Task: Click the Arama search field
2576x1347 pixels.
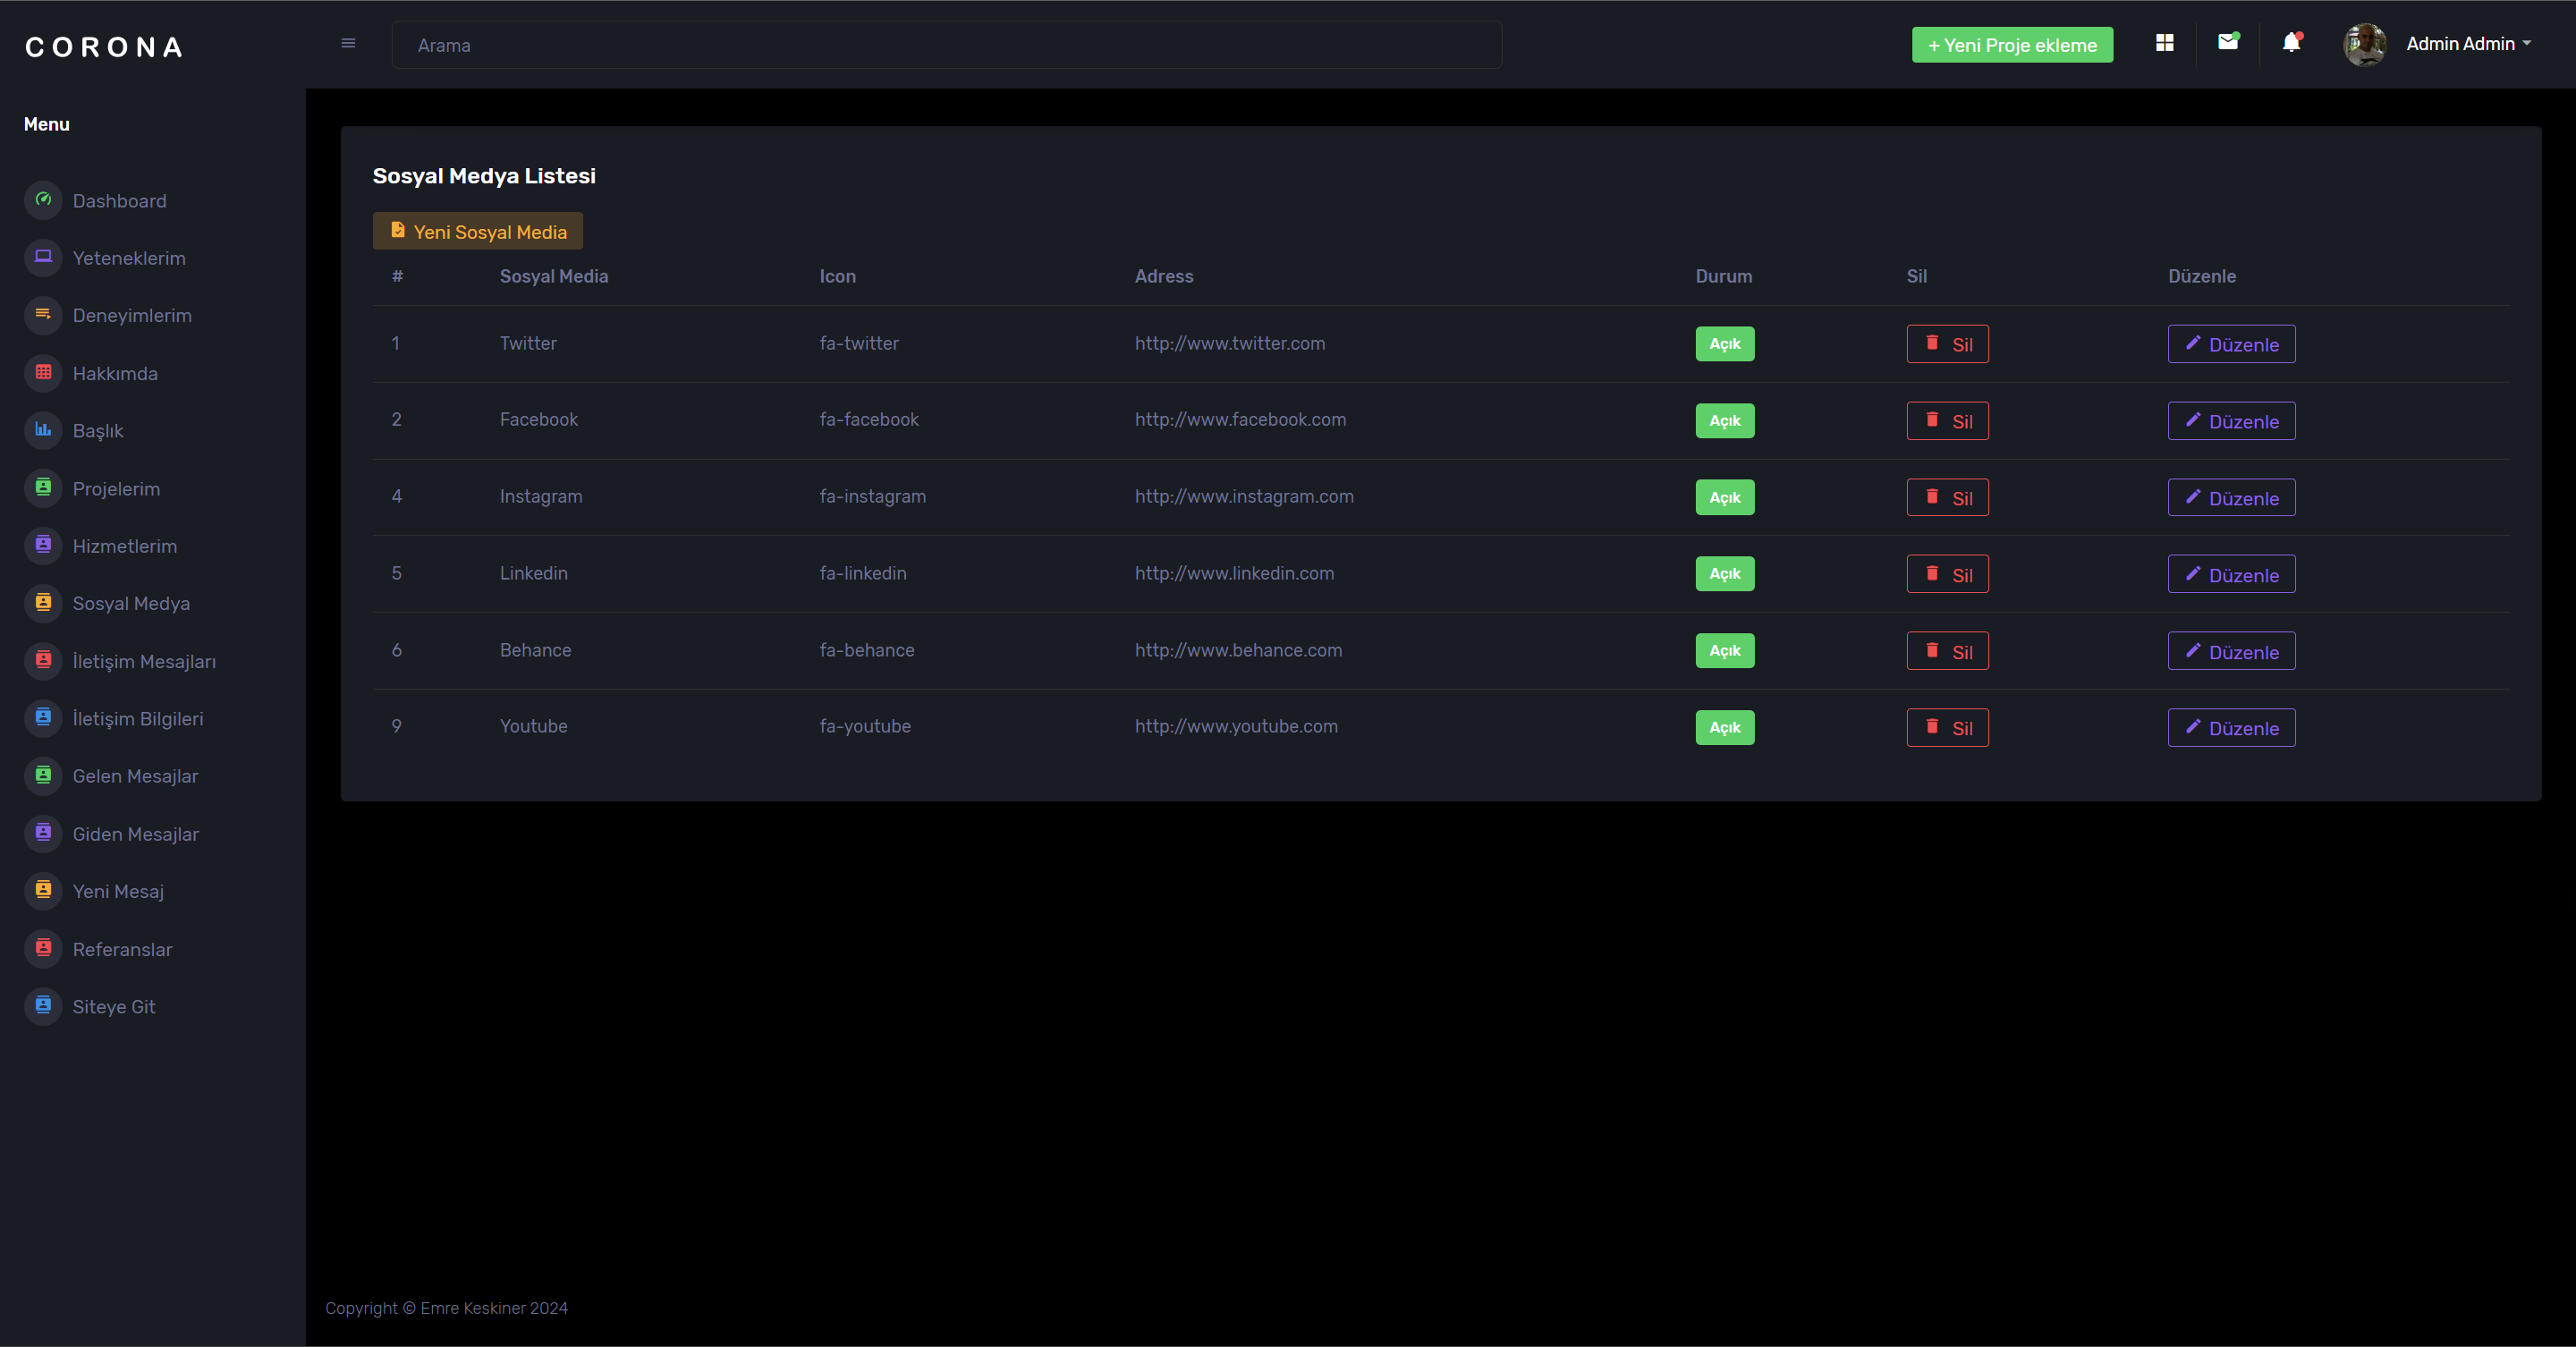Action: pos(945,45)
